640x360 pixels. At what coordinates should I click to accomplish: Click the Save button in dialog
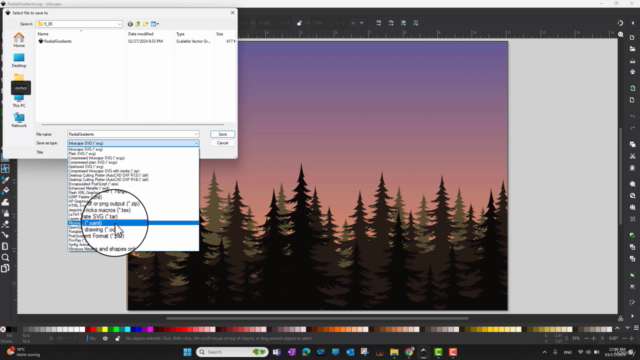click(x=222, y=134)
